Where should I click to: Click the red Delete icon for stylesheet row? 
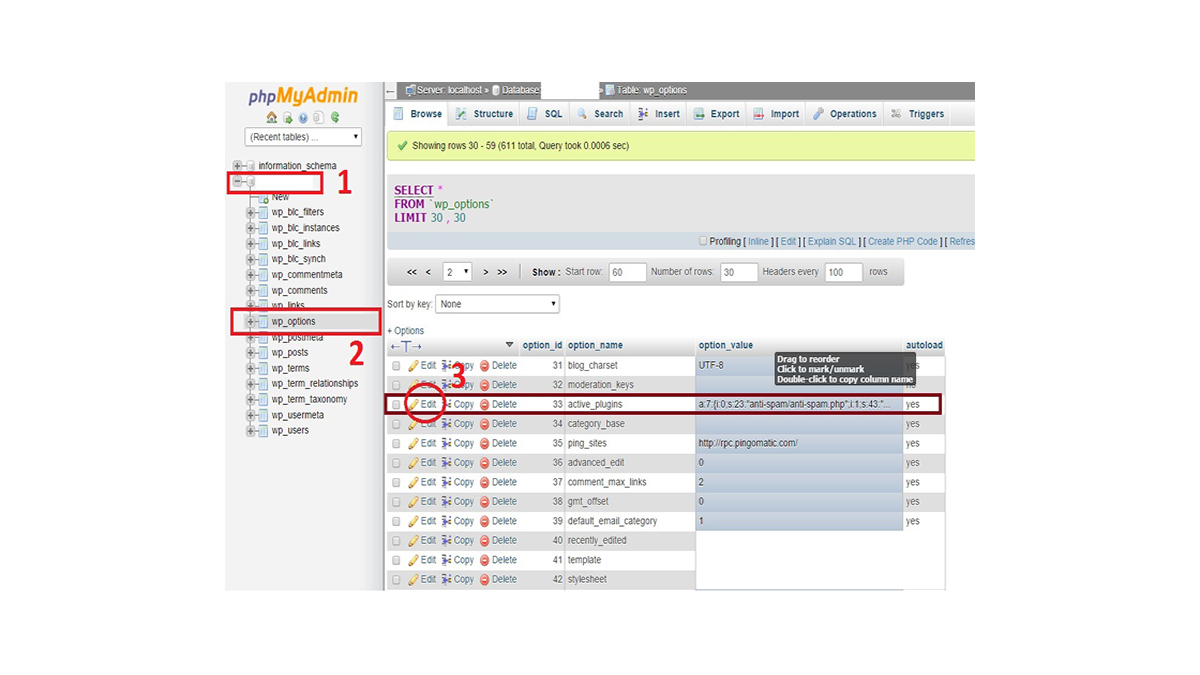point(485,579)
